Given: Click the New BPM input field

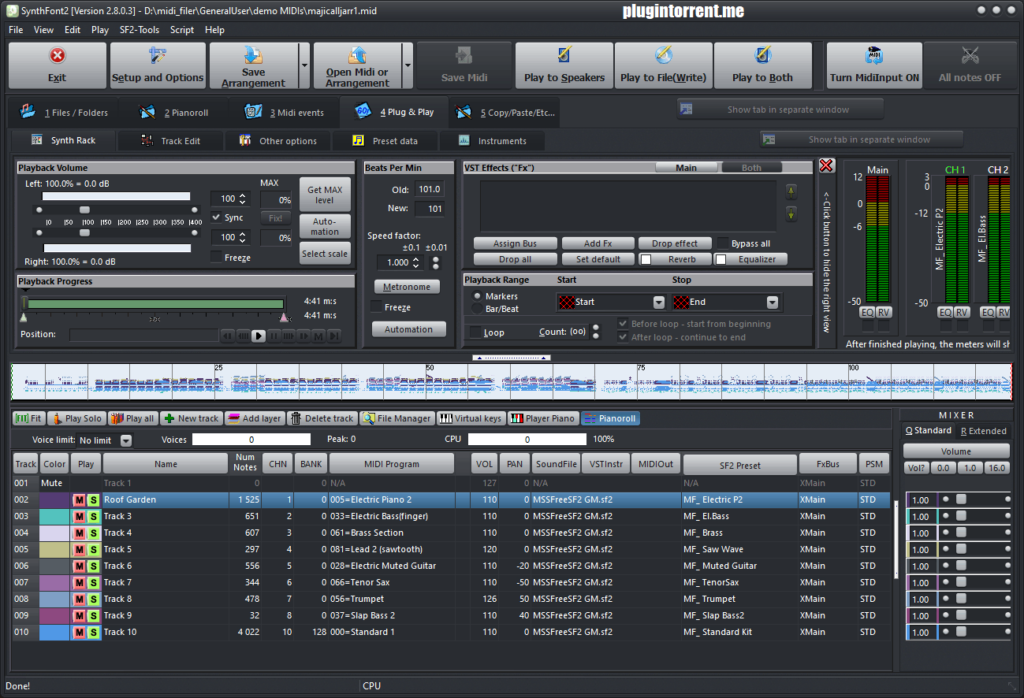Looking at the screenshot, I should coord(428,209).
